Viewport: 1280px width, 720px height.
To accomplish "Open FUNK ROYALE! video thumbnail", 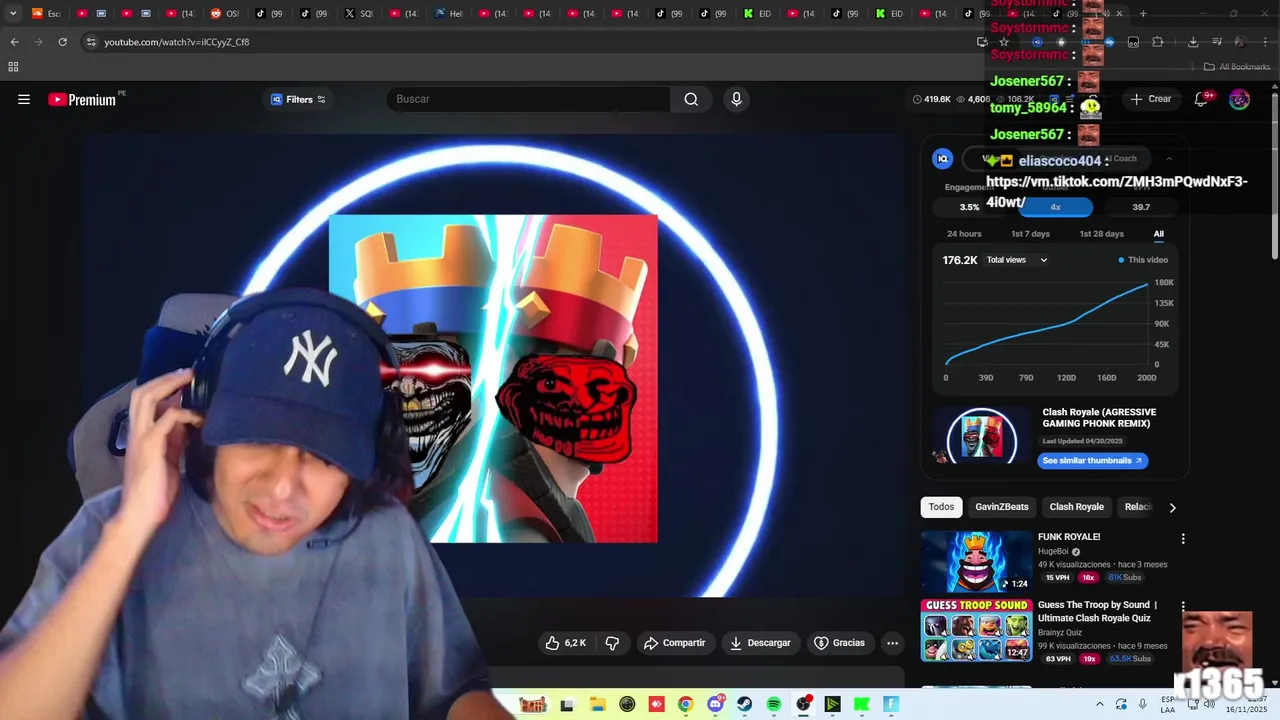I will pos(976,561).
